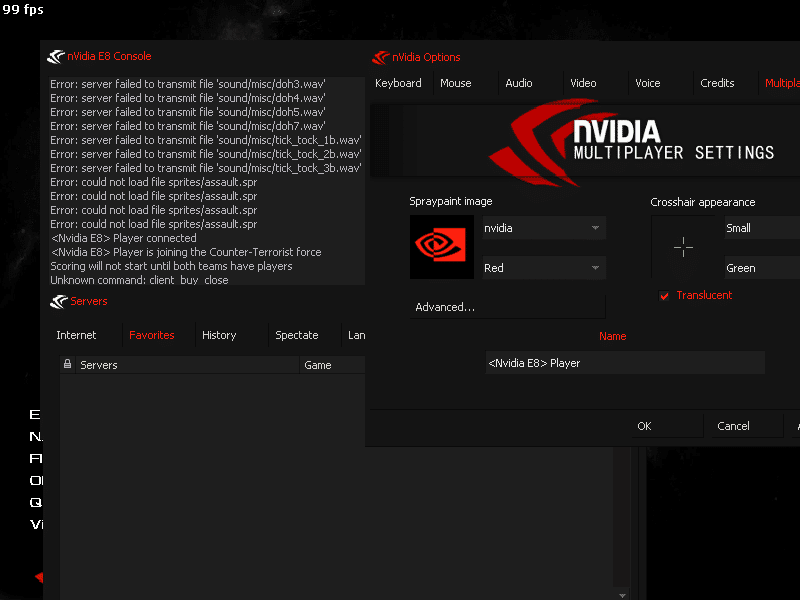Click the nVidia E8 Console title icon
This screenshot has width=800, height=600.
(56, 57)
